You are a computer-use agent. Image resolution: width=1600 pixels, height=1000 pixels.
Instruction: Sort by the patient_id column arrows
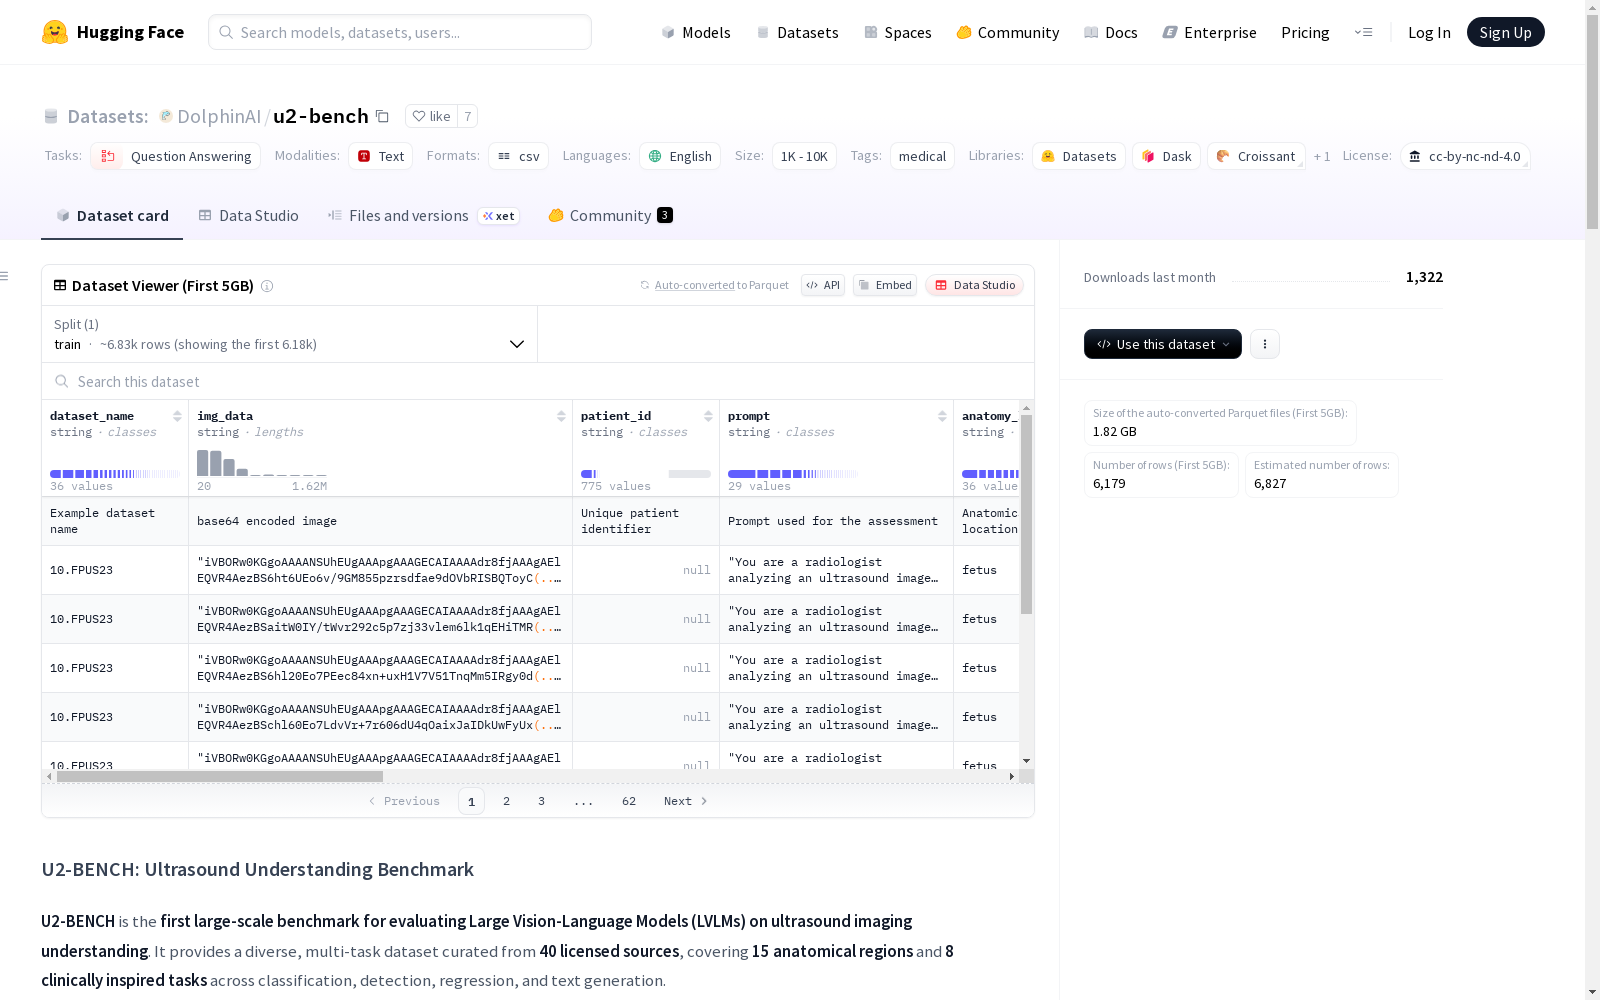pos(708,416)
